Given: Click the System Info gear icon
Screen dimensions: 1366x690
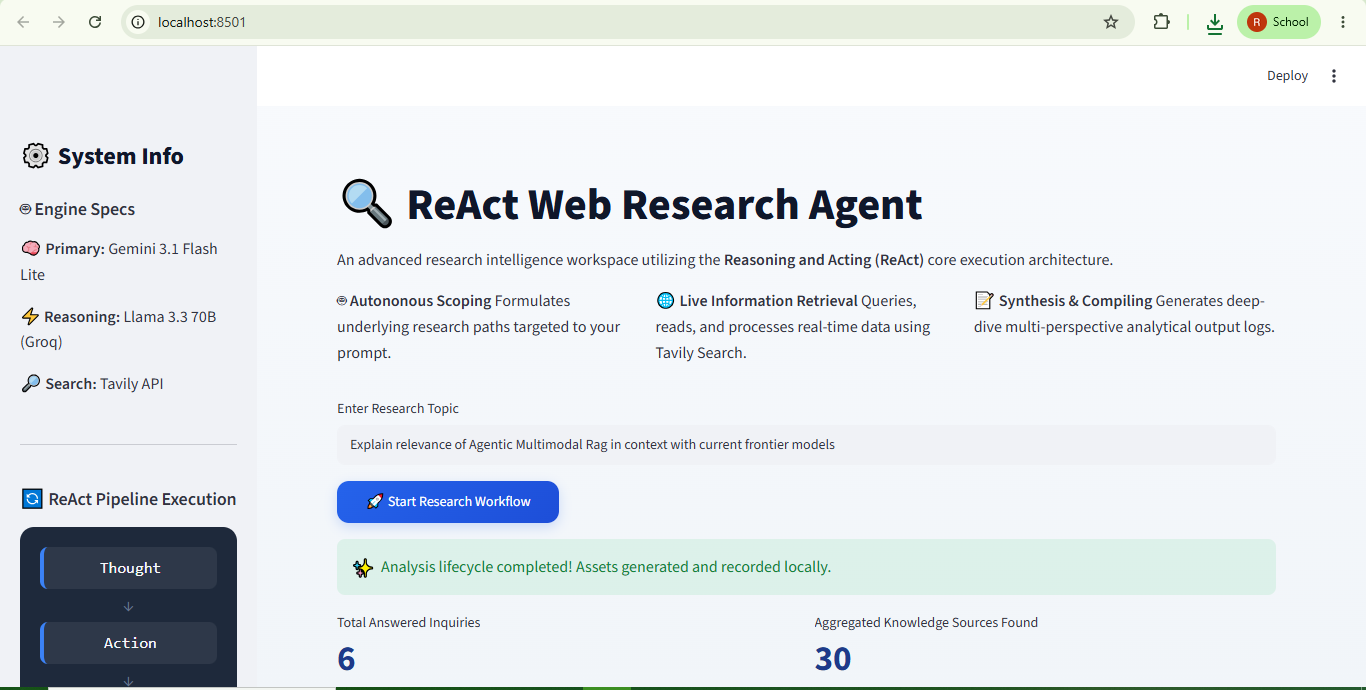Looking at the screenshot, I should pos(35,156).
